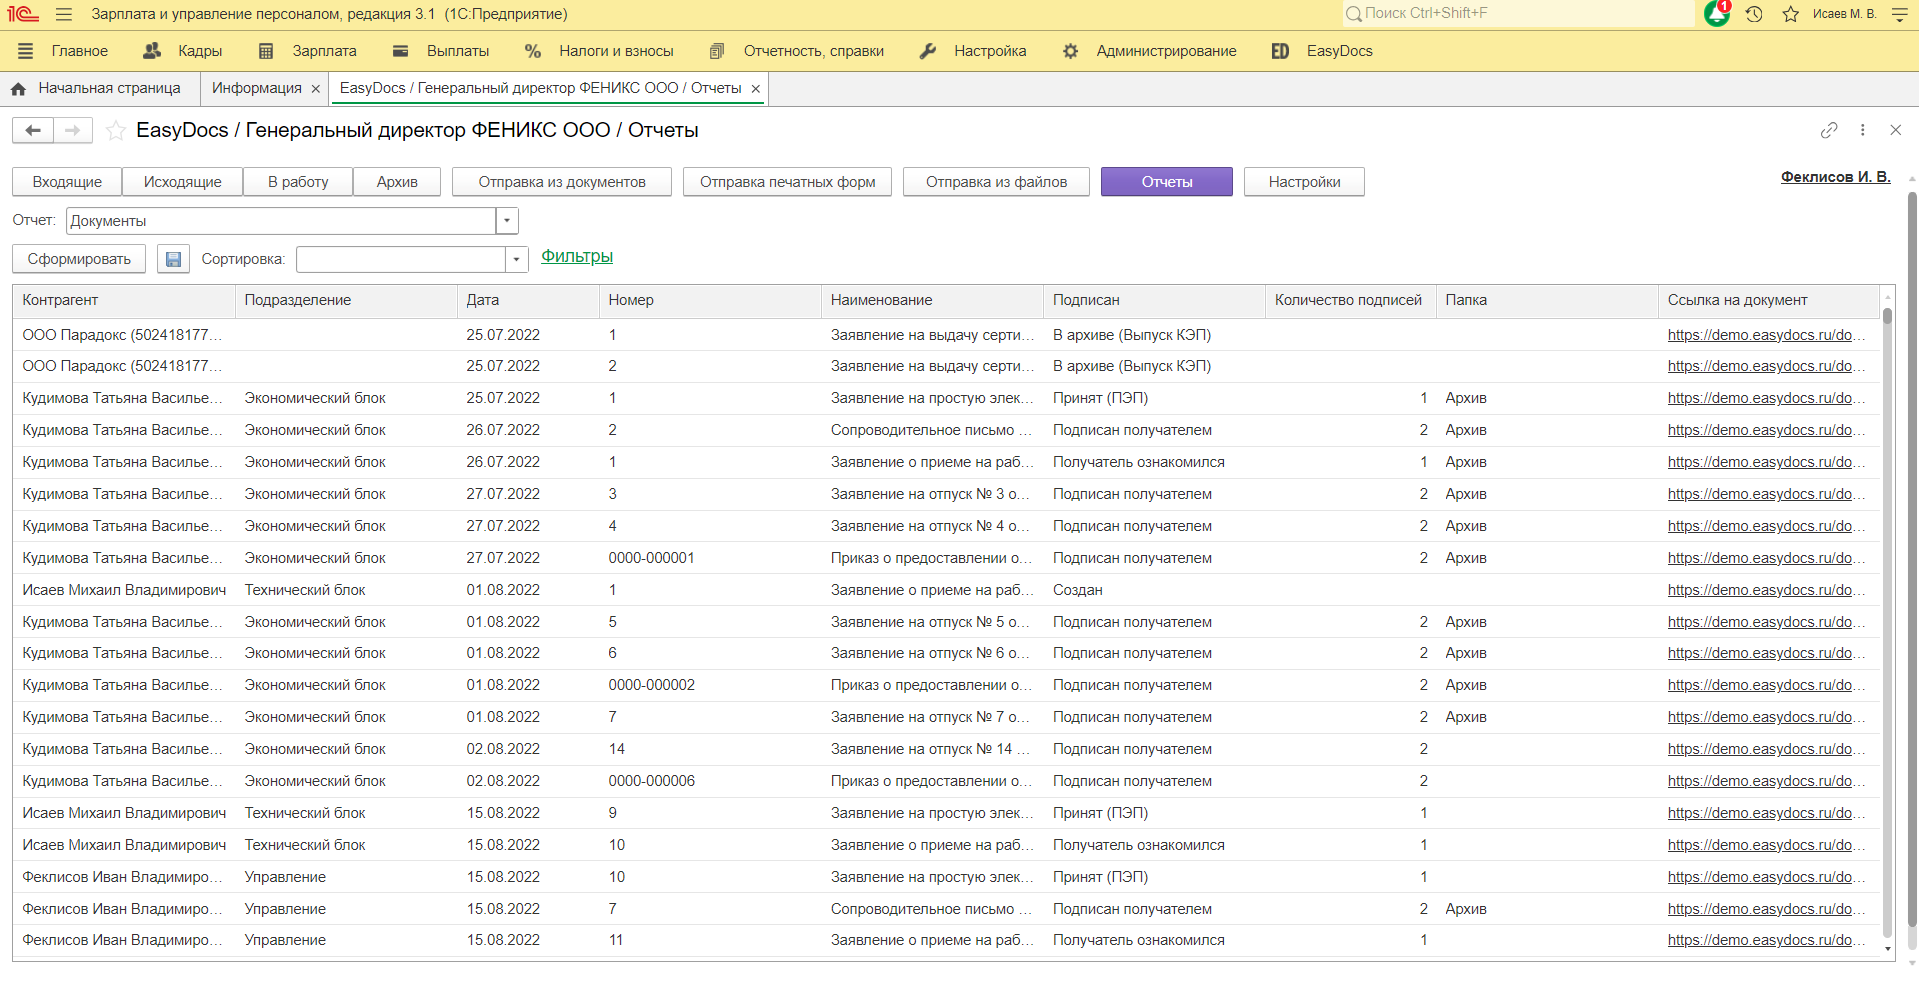Select the Создан status cell
Viewport: 1919px width, 986px height.
(x=1154, y=590)
